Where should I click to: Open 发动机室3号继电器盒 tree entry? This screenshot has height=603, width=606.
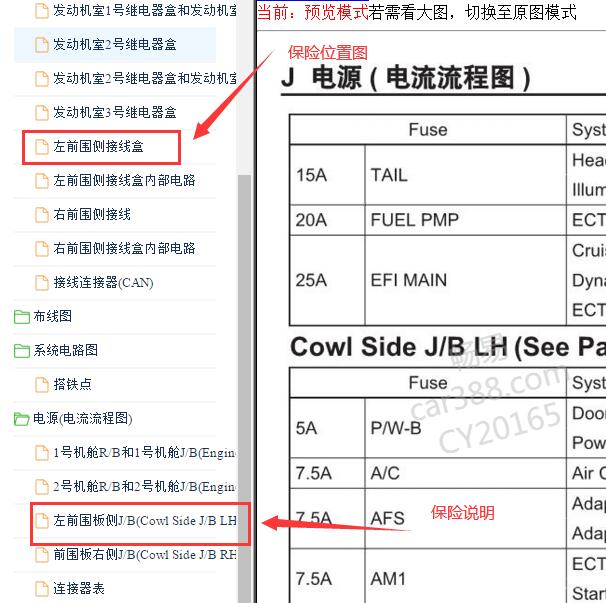[115, 112]
